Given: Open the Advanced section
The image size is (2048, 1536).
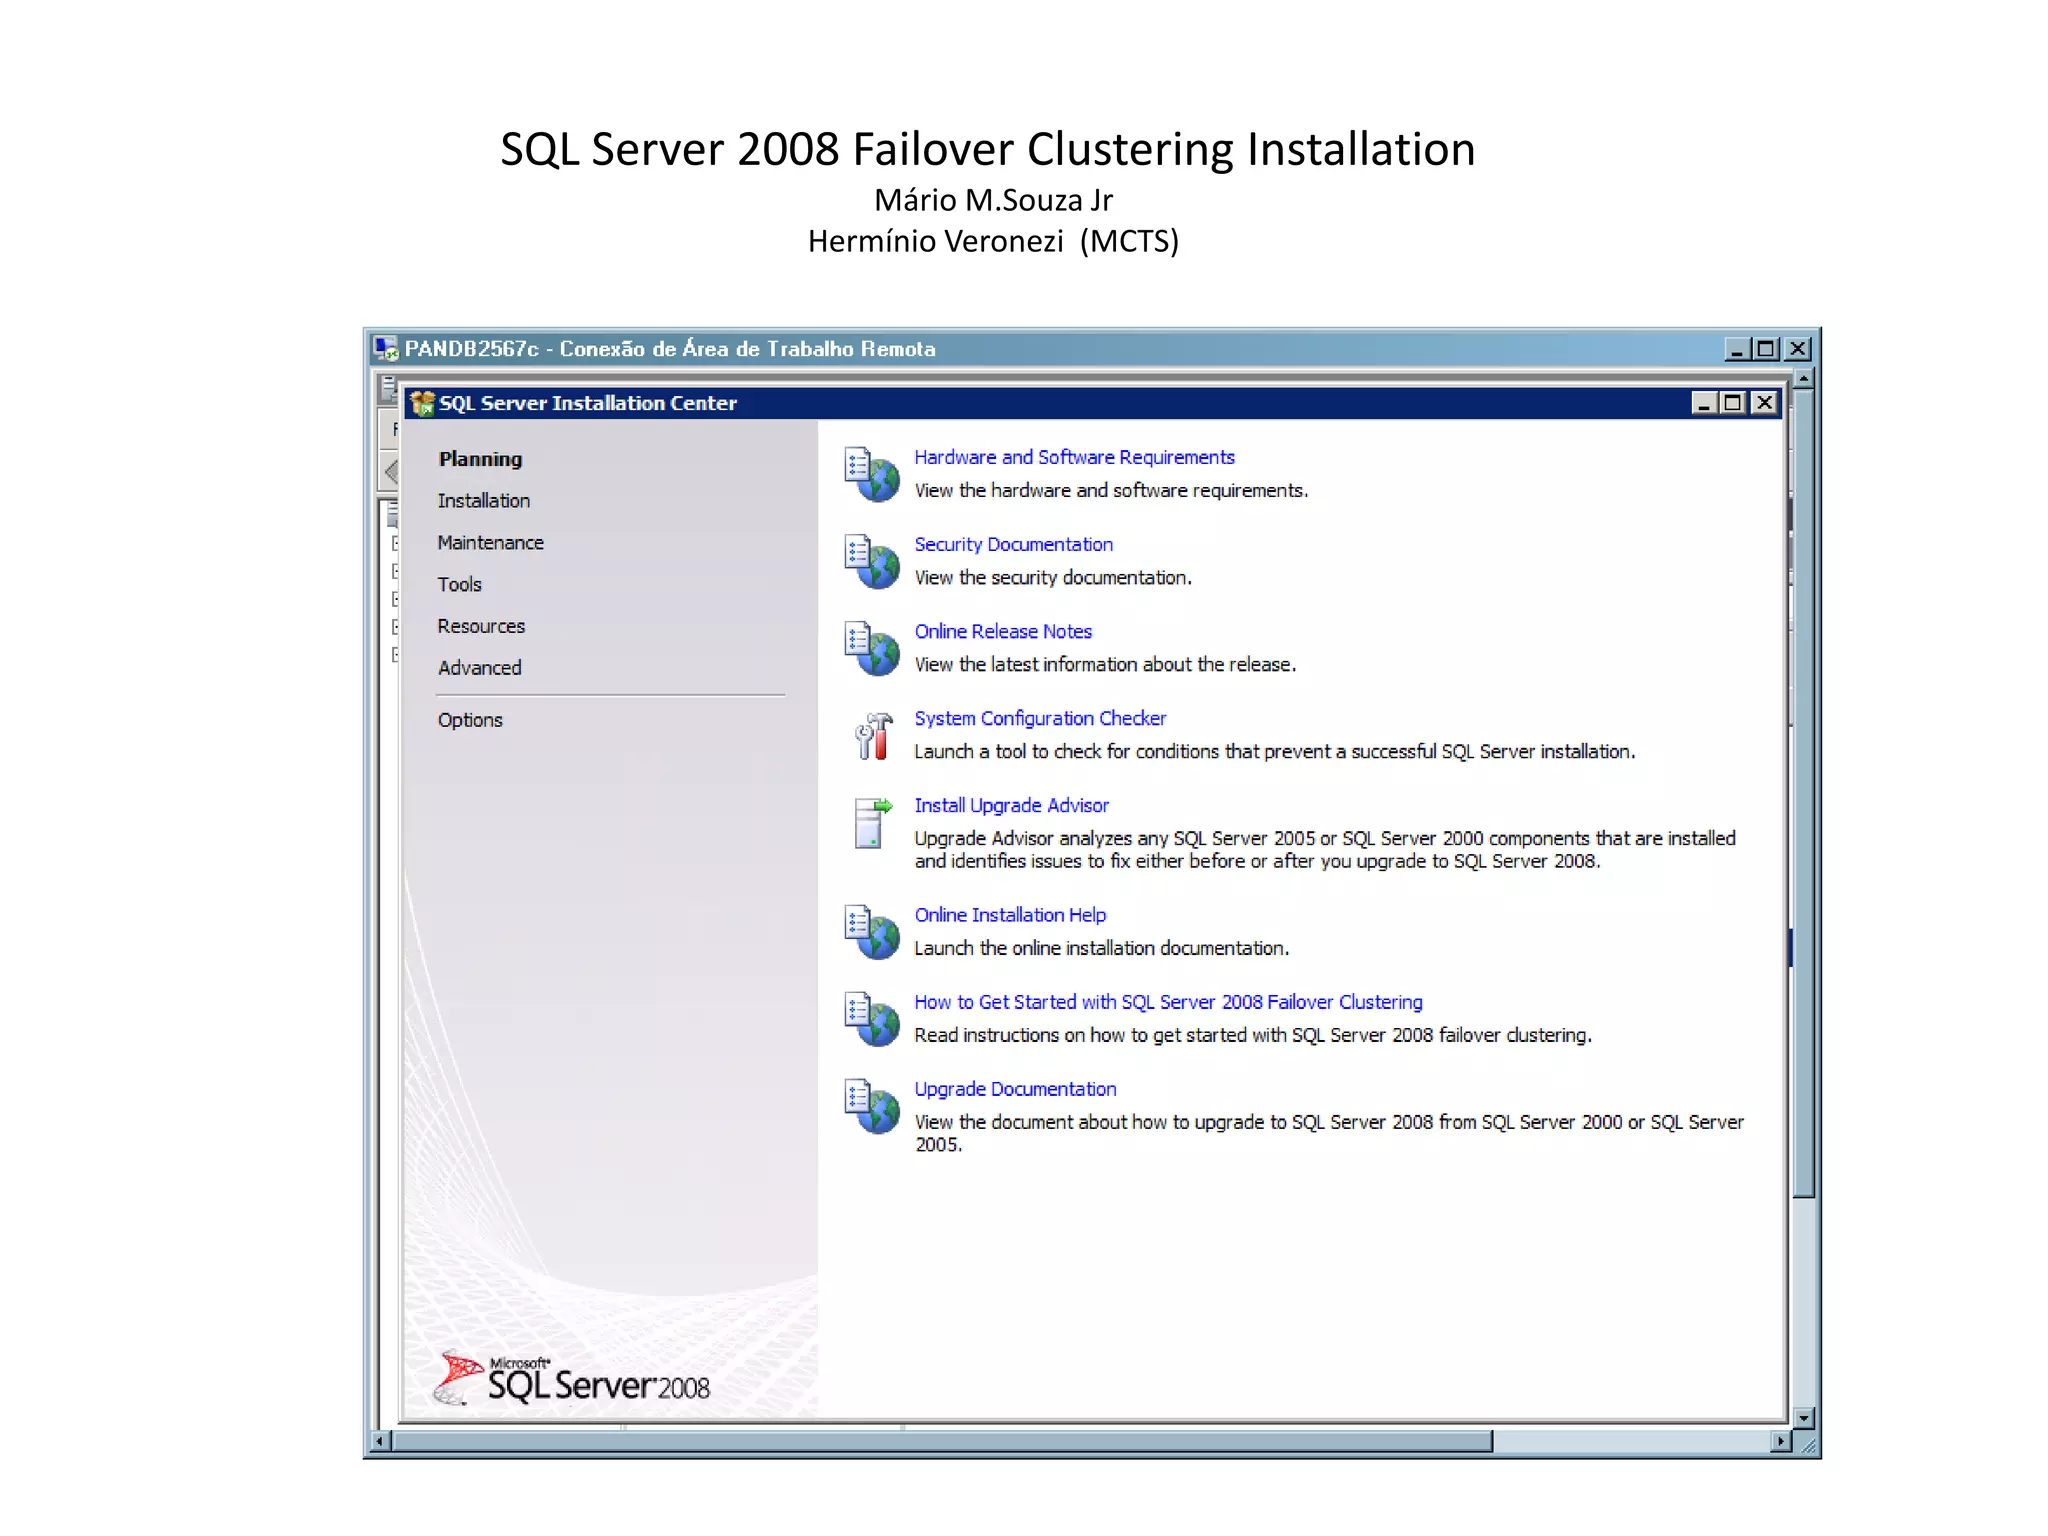Looking at the screenshot, I should [x=479, y=668].
